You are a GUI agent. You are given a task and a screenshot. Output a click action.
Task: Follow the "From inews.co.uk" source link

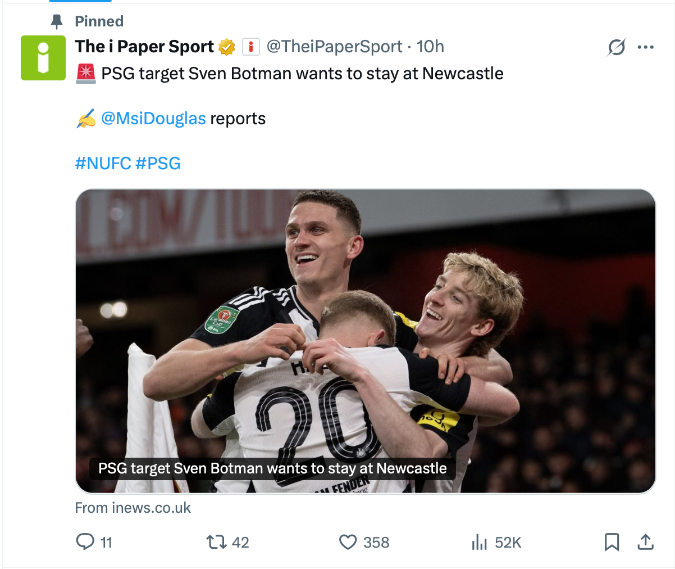133,508
